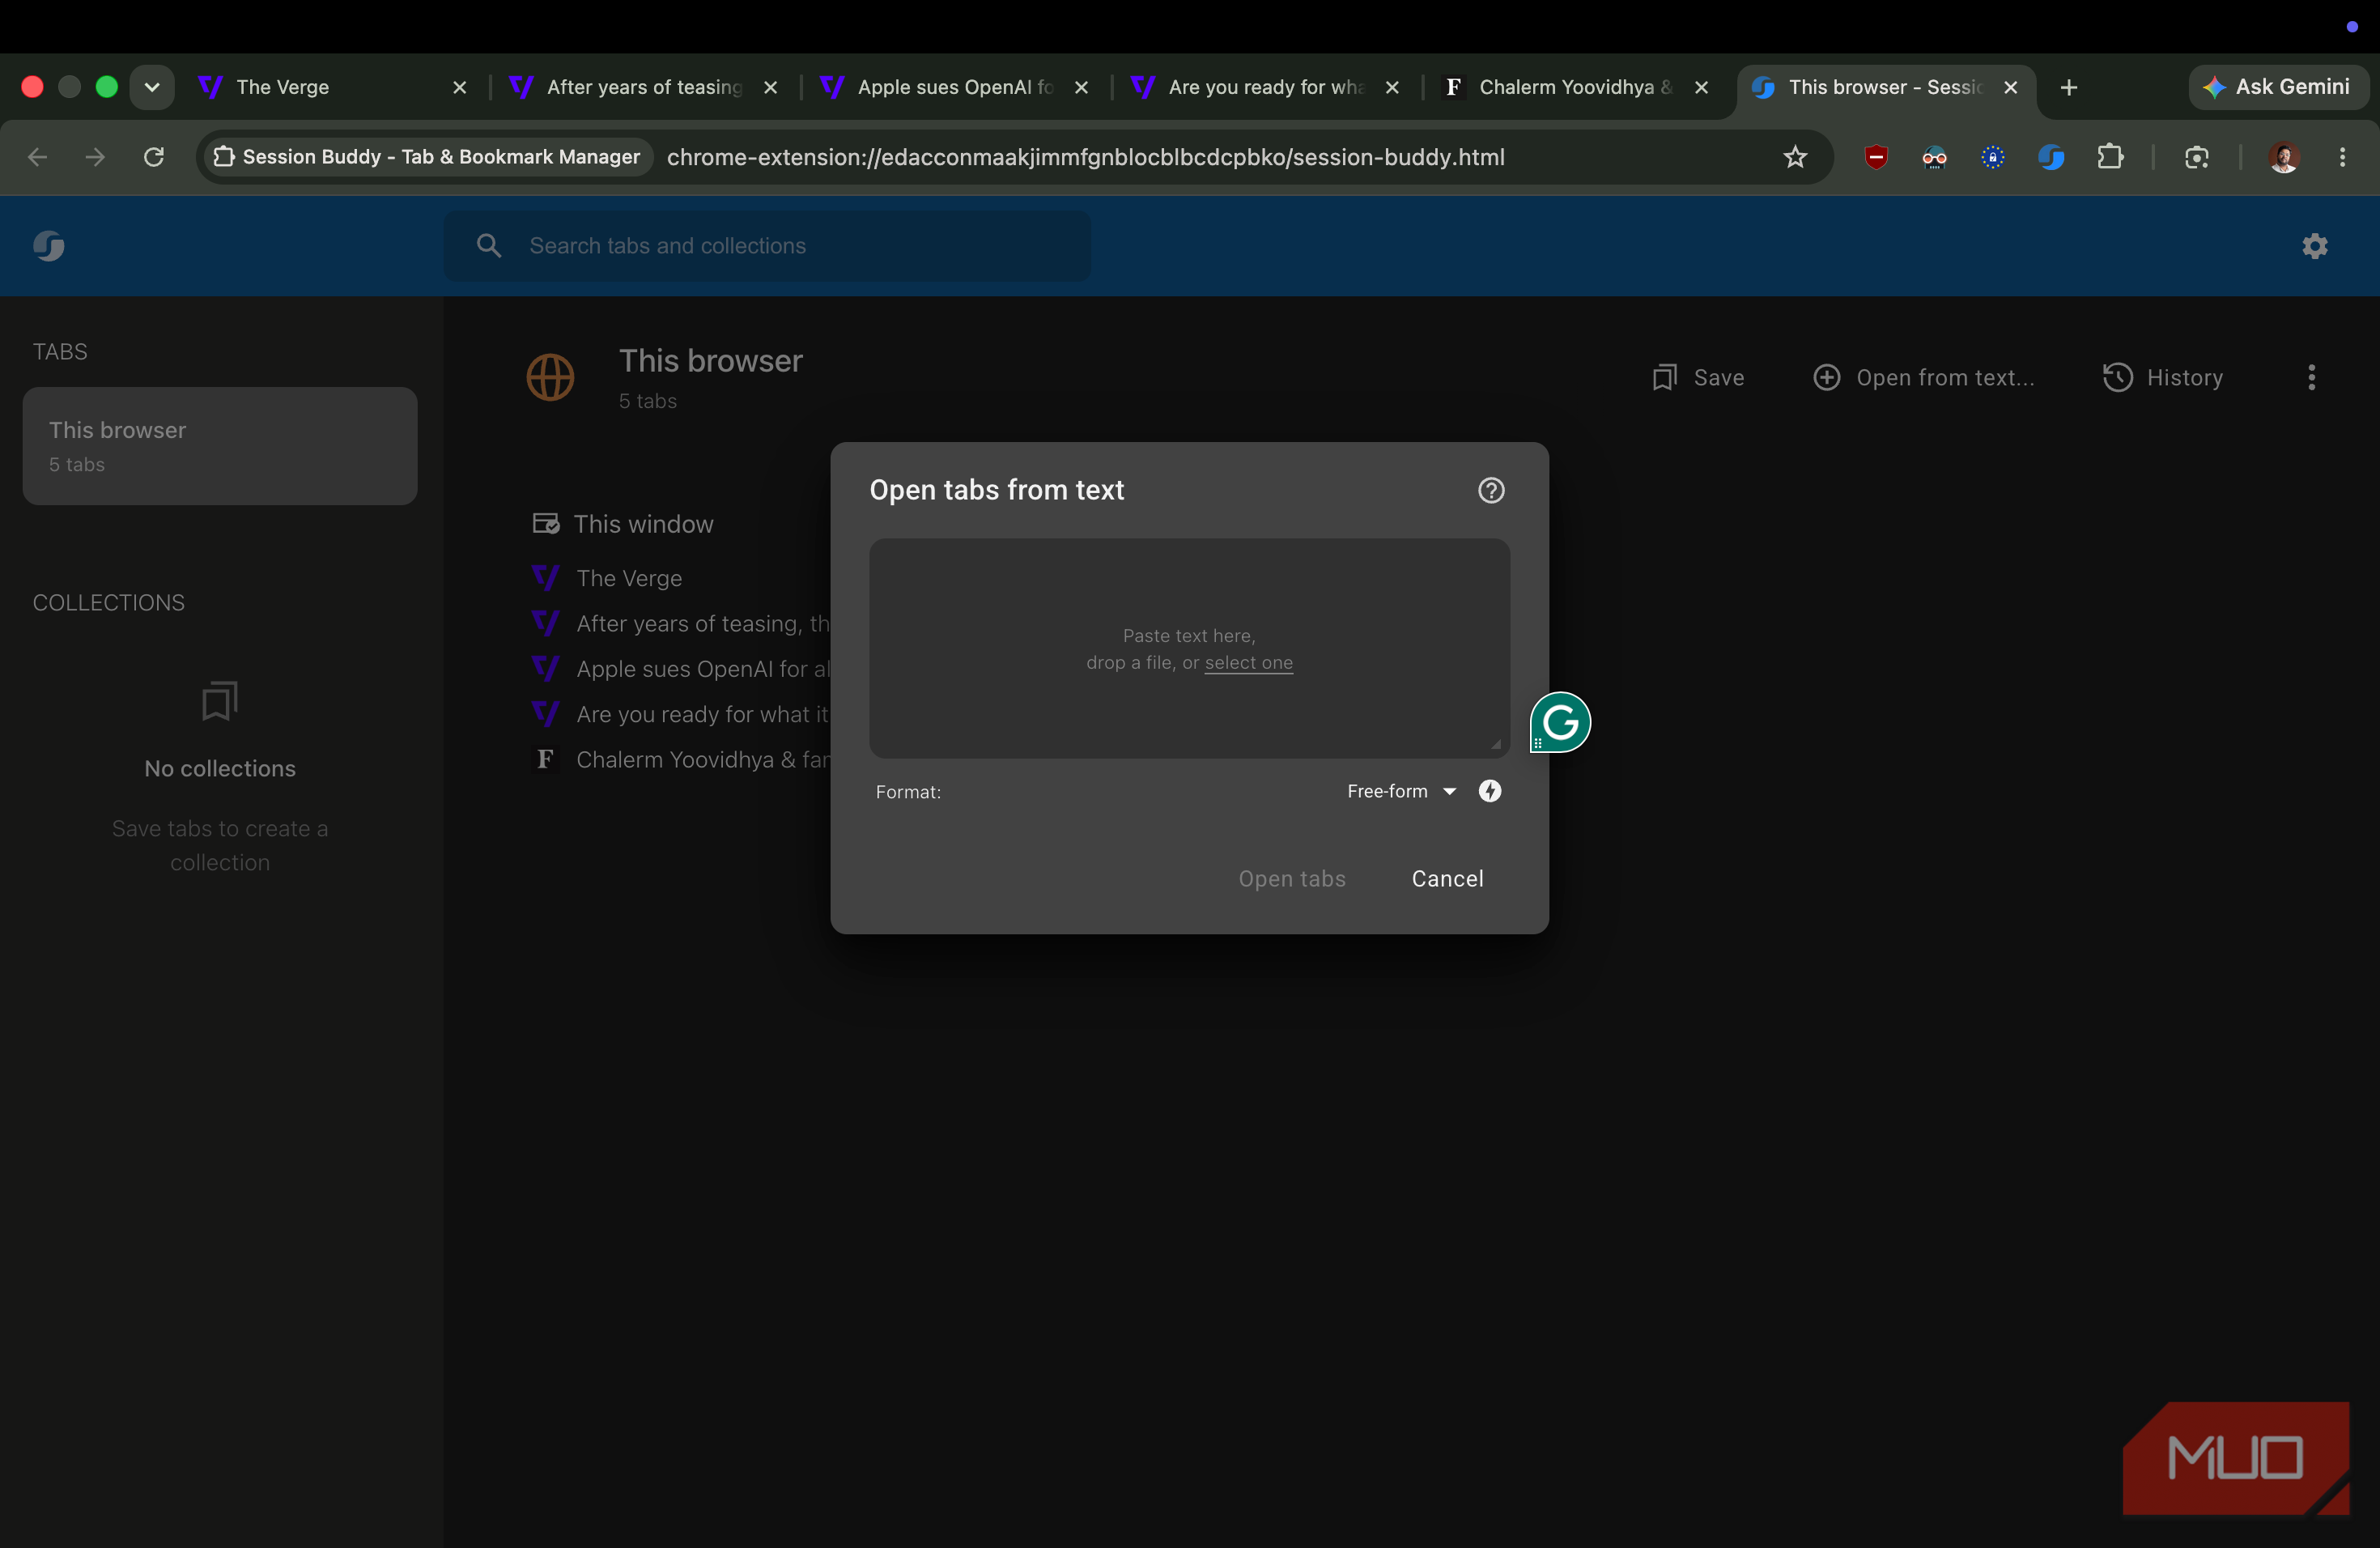
Task: Click the Grammarly floating icon
Action: pyautogui.click(x=1560, y=722)
